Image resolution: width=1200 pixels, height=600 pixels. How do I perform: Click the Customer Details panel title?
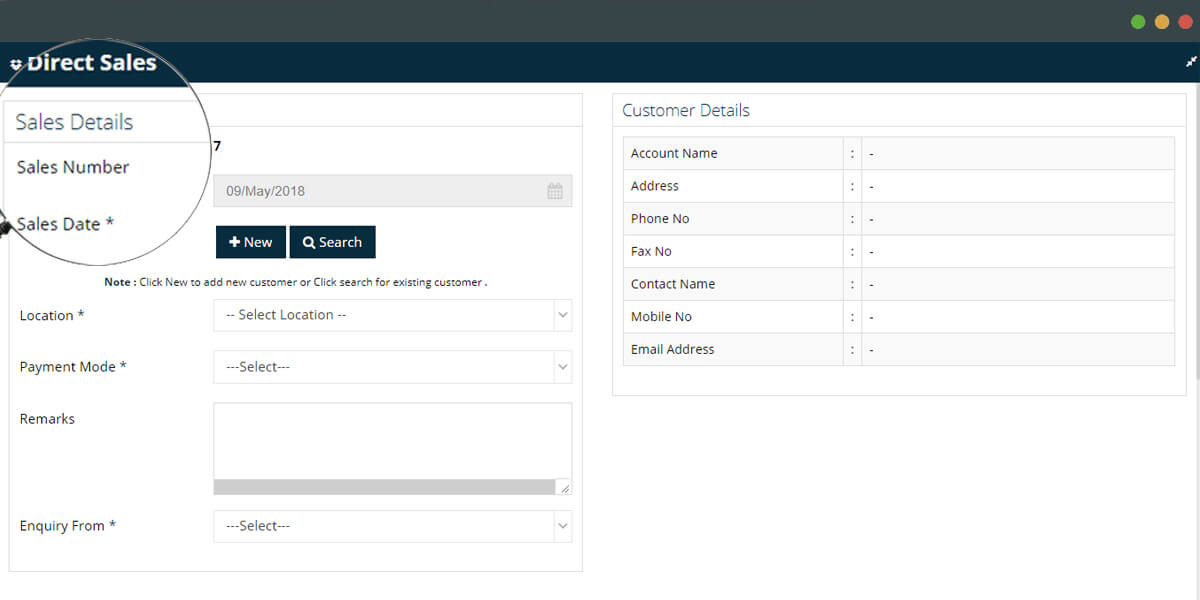click(x=685, y=110)
